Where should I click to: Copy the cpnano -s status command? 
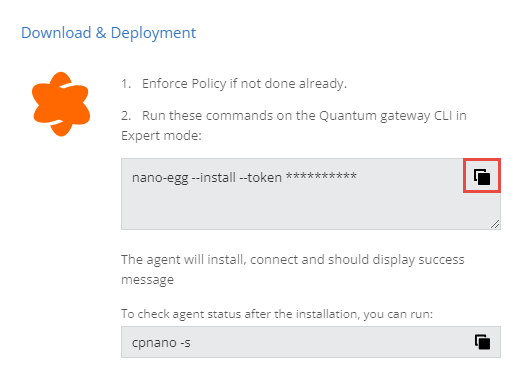482,342
